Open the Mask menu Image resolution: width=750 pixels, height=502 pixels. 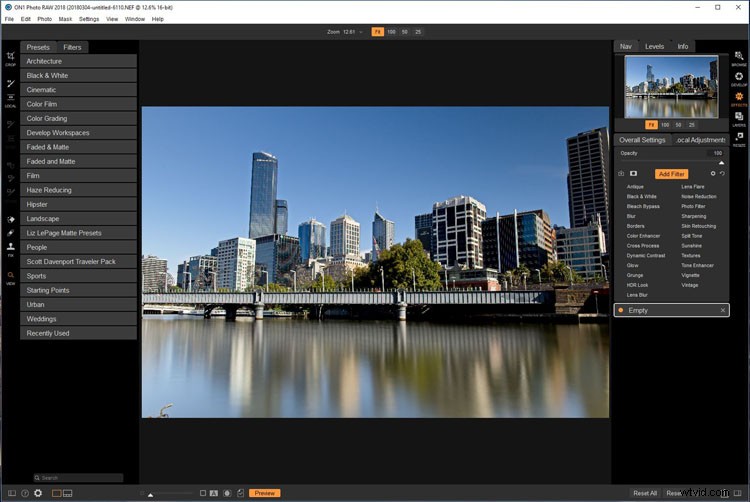coord(65,19)
